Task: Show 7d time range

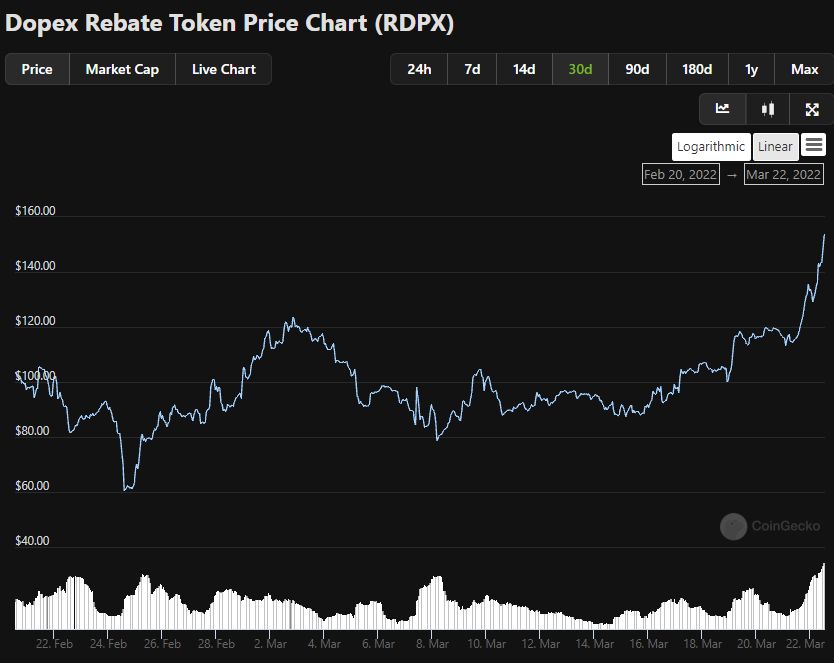Action: (x=472, y=69)
